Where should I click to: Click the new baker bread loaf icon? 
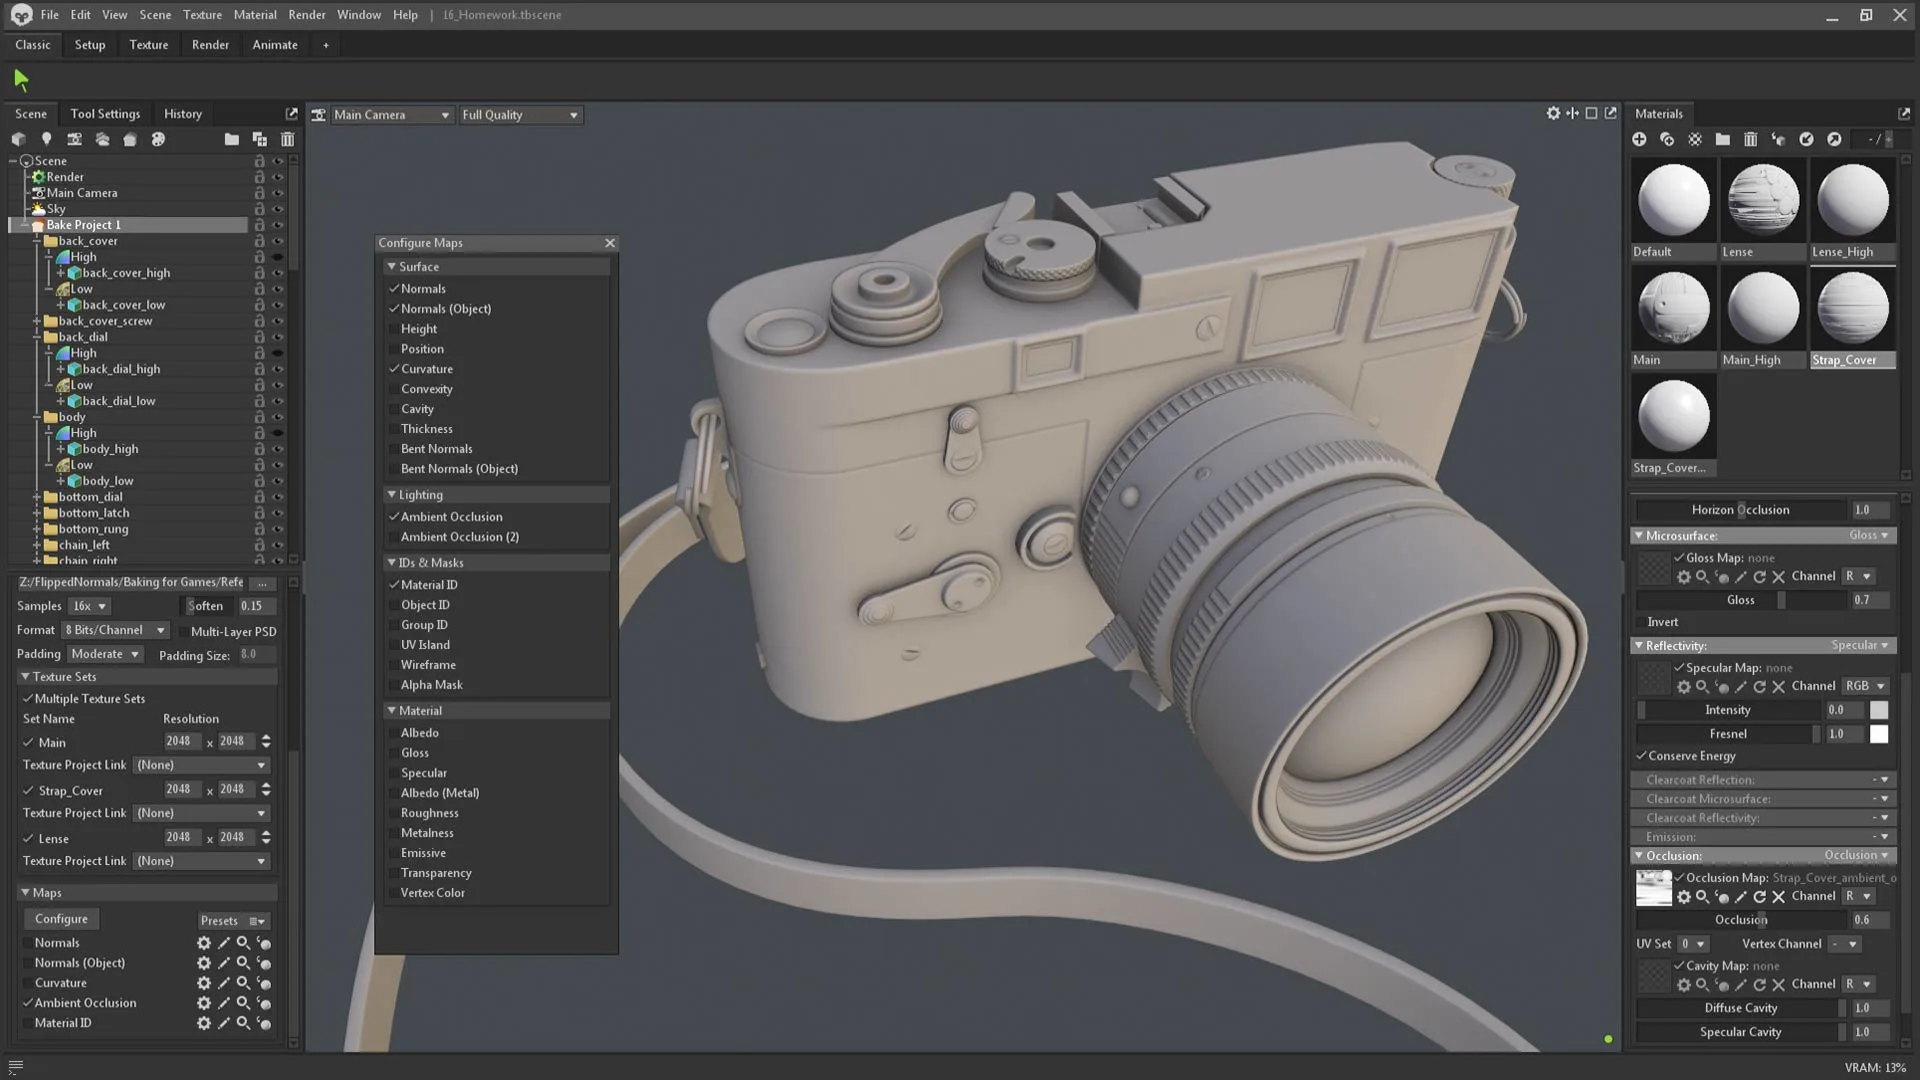click(130, 139)
